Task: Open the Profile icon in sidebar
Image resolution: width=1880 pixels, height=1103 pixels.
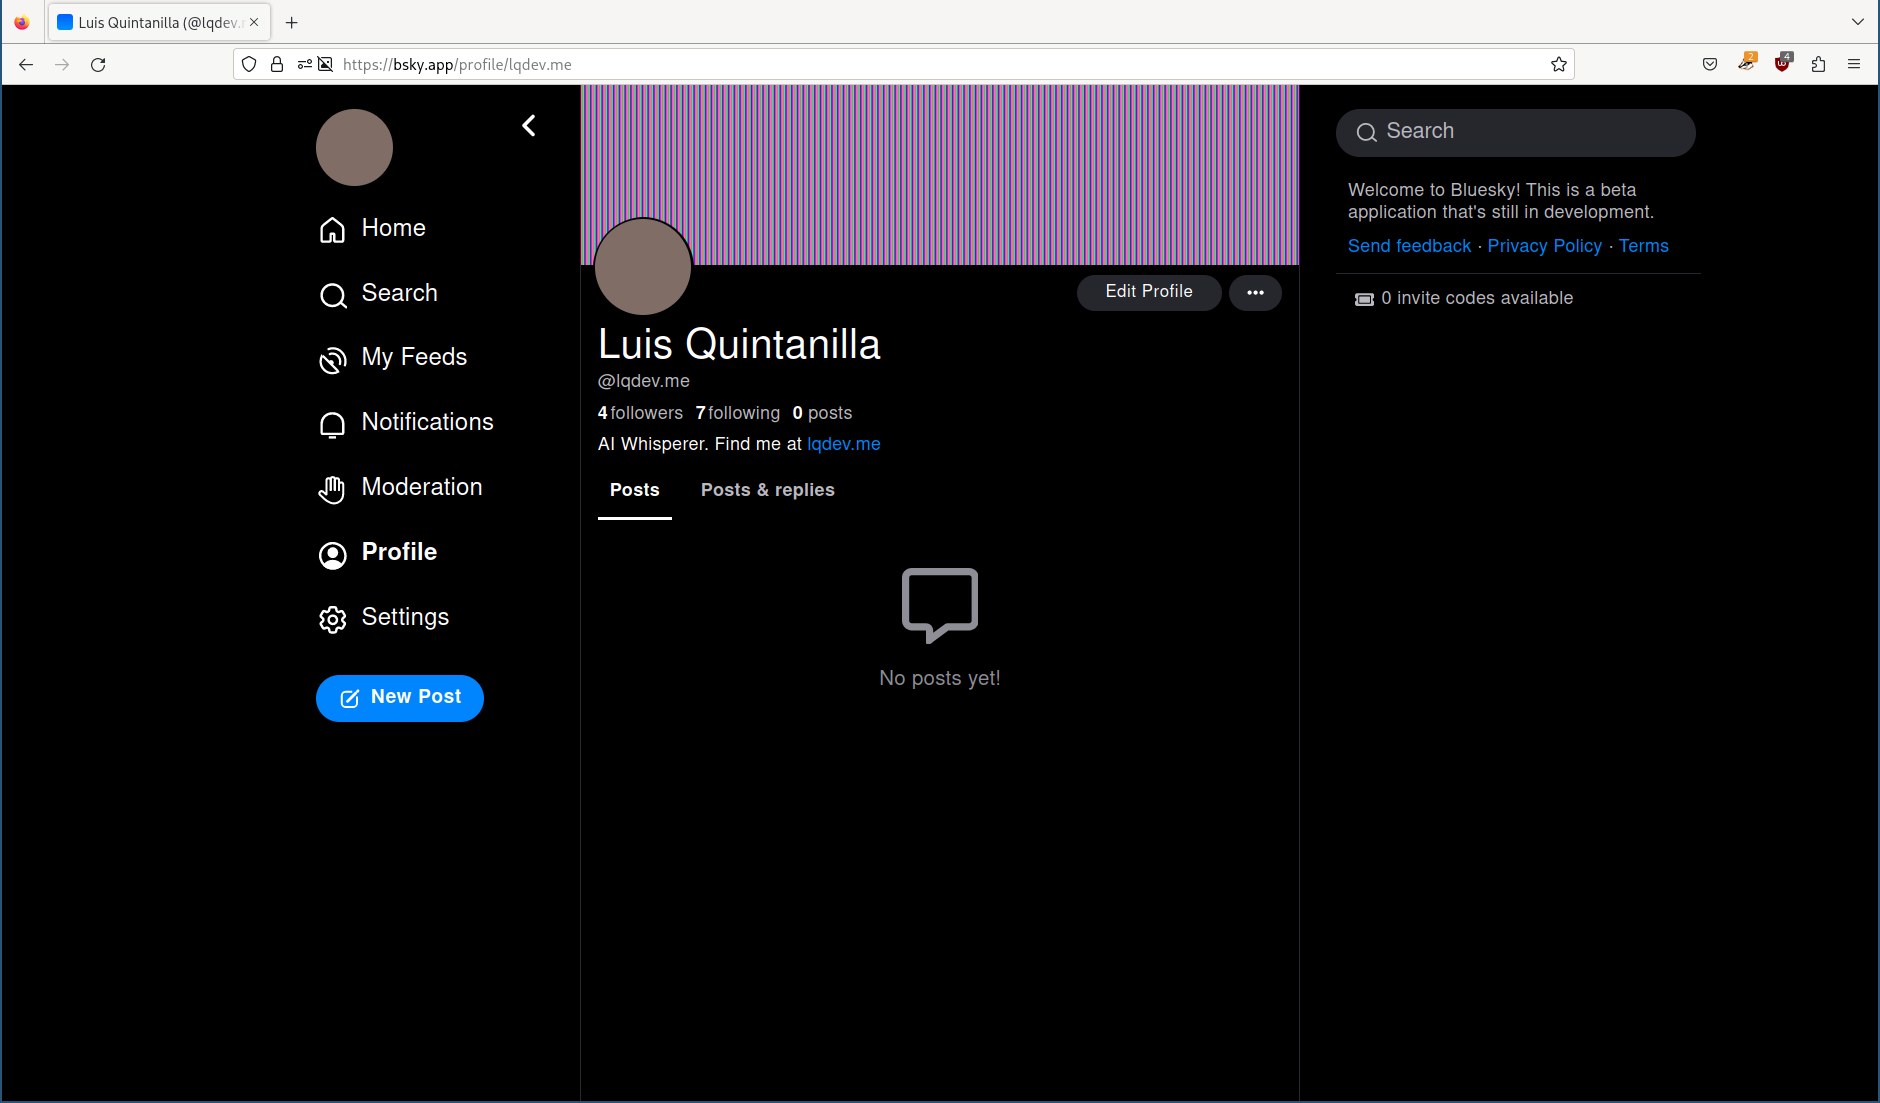Action: (x=332, y=554)
